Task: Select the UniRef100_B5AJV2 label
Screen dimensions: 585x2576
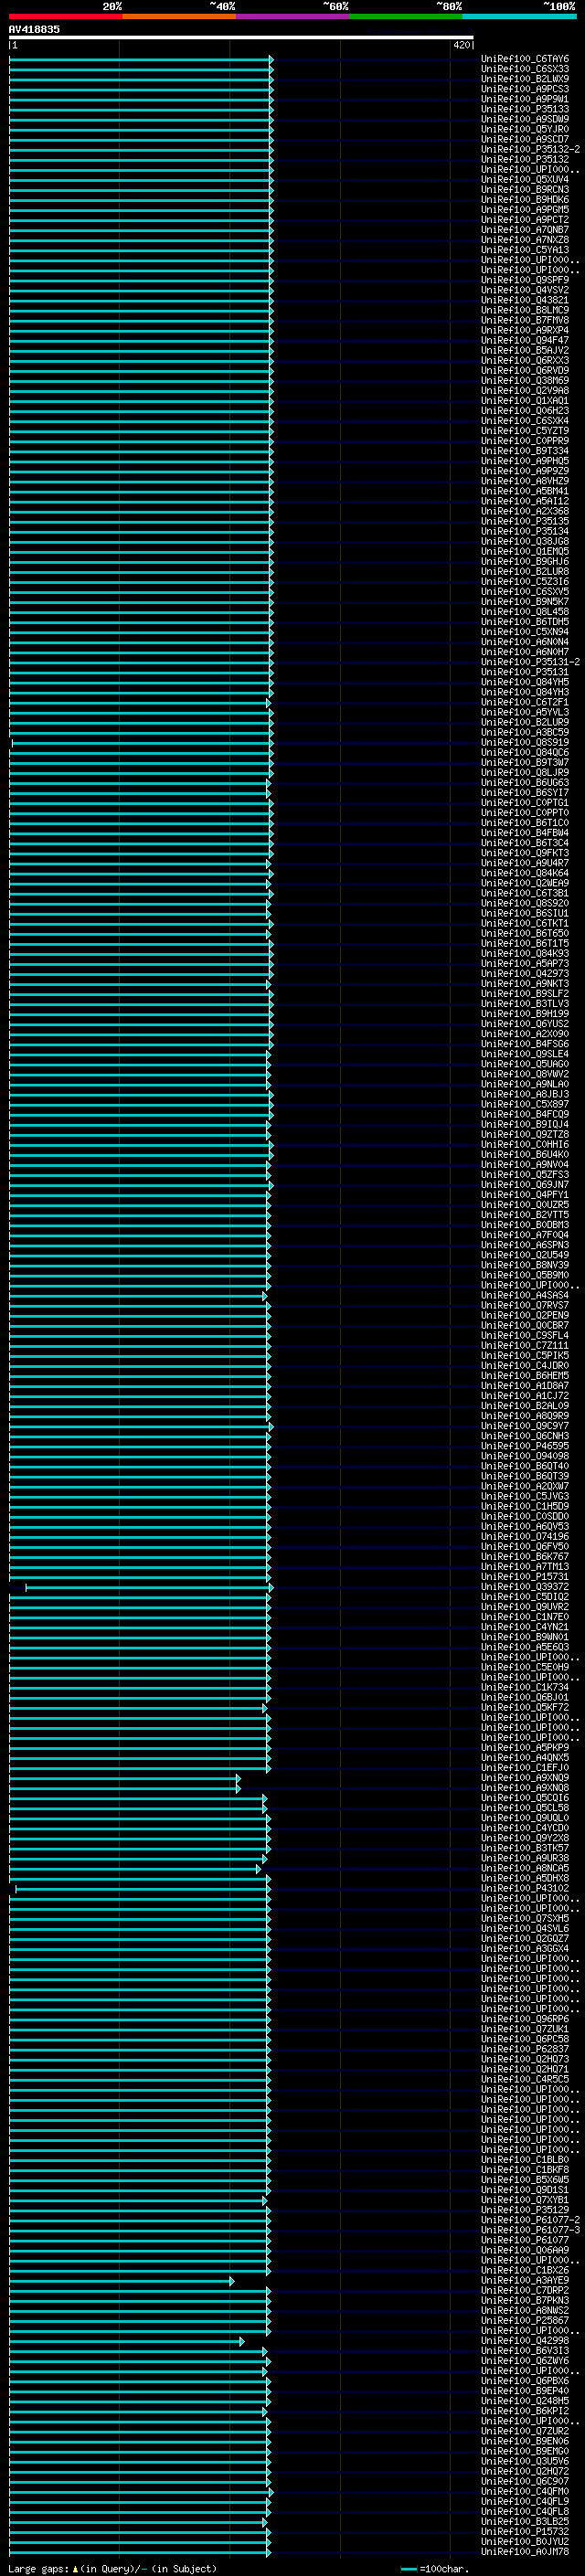Action: (x=525, y=351)
